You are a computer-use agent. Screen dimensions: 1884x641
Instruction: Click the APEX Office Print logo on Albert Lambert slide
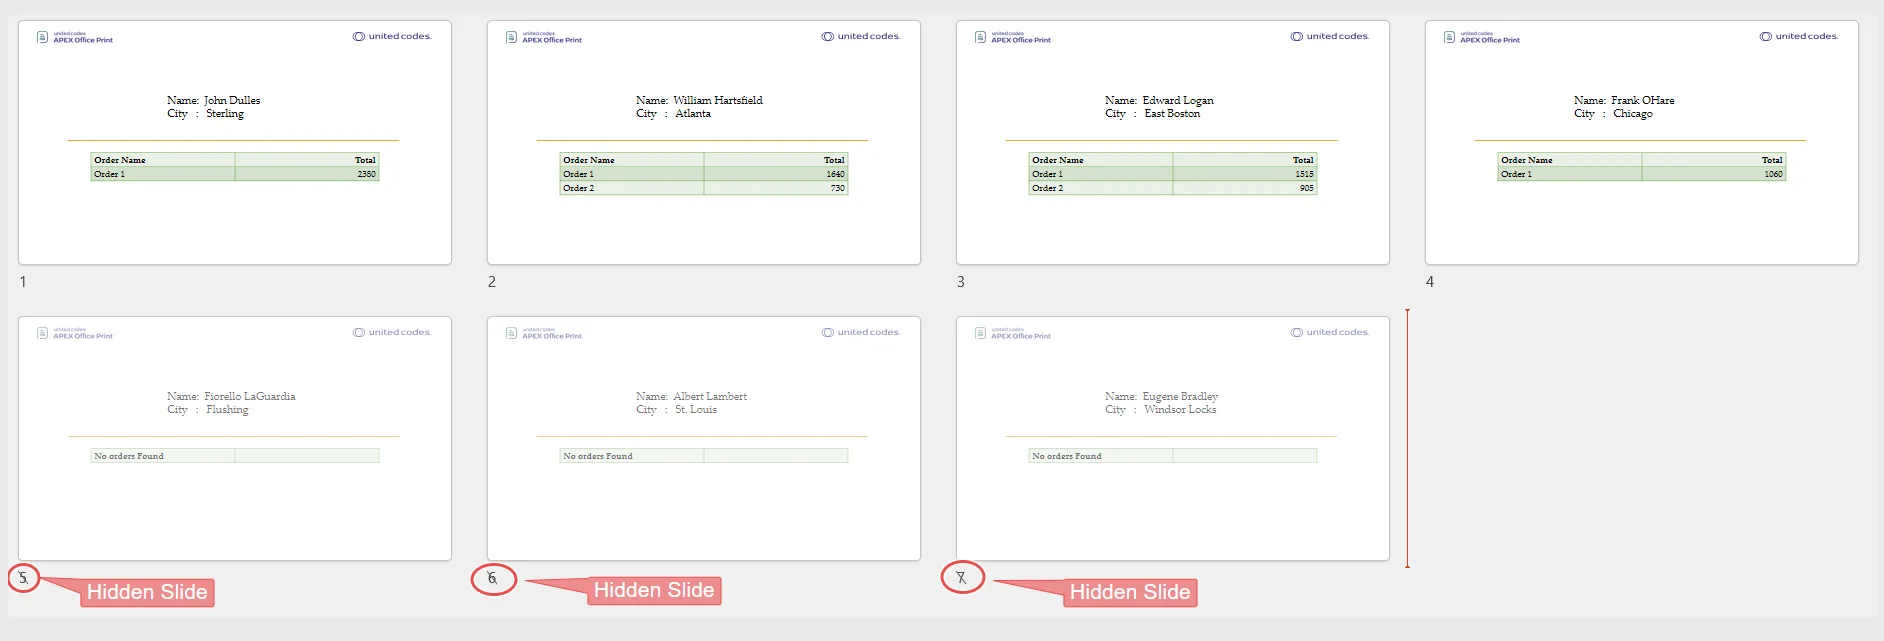pyautogui.click(x=544, y=333)
